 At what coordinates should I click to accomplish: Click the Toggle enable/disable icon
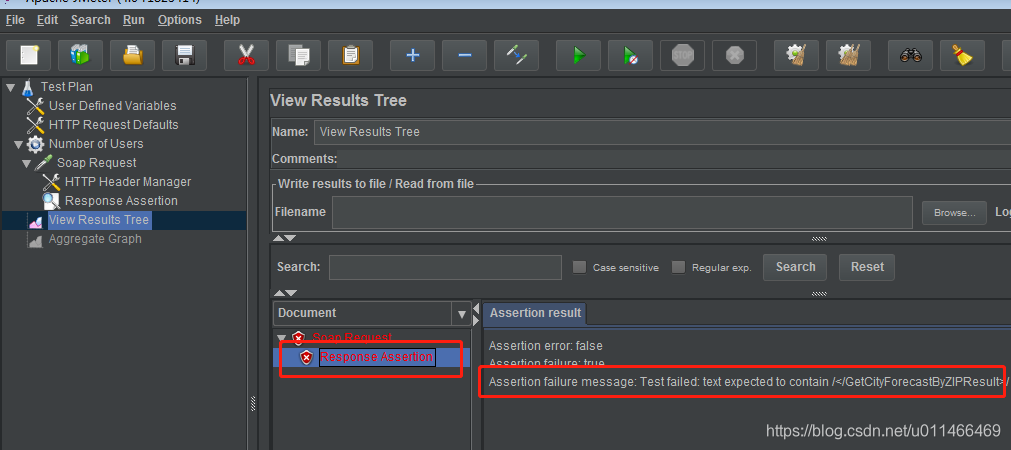(x=516, y=55)
